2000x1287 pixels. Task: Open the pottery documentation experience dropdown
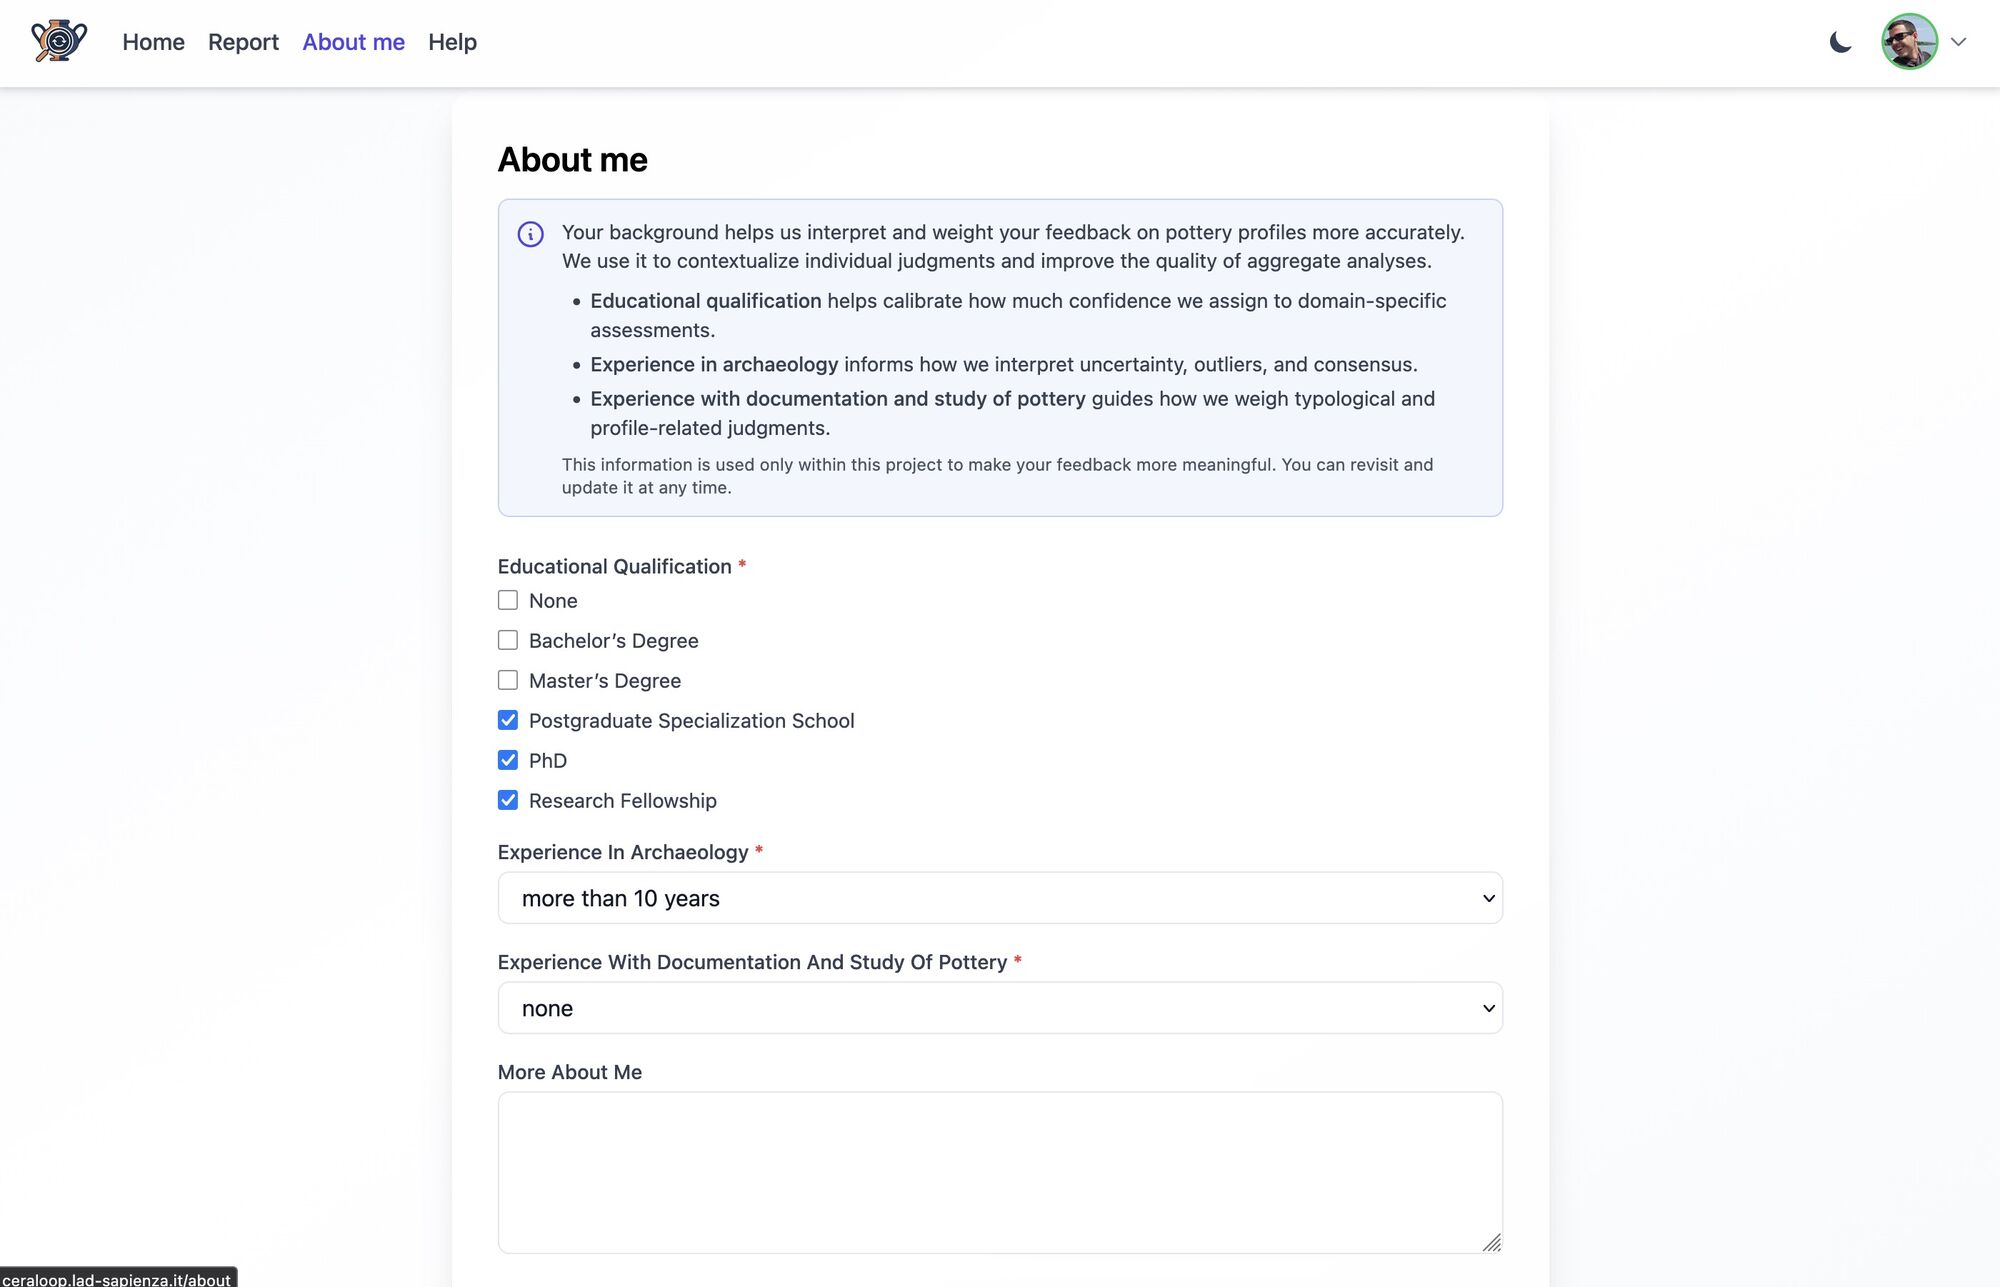1000,1008
